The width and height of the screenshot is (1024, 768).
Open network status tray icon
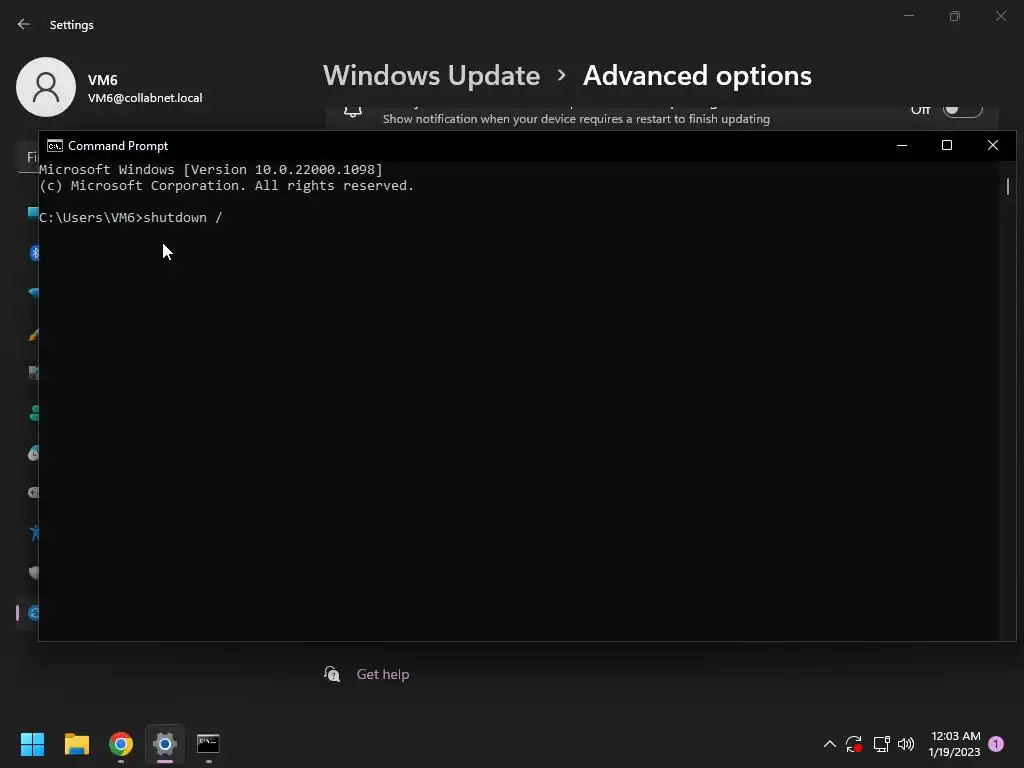[x=881, y=744]
